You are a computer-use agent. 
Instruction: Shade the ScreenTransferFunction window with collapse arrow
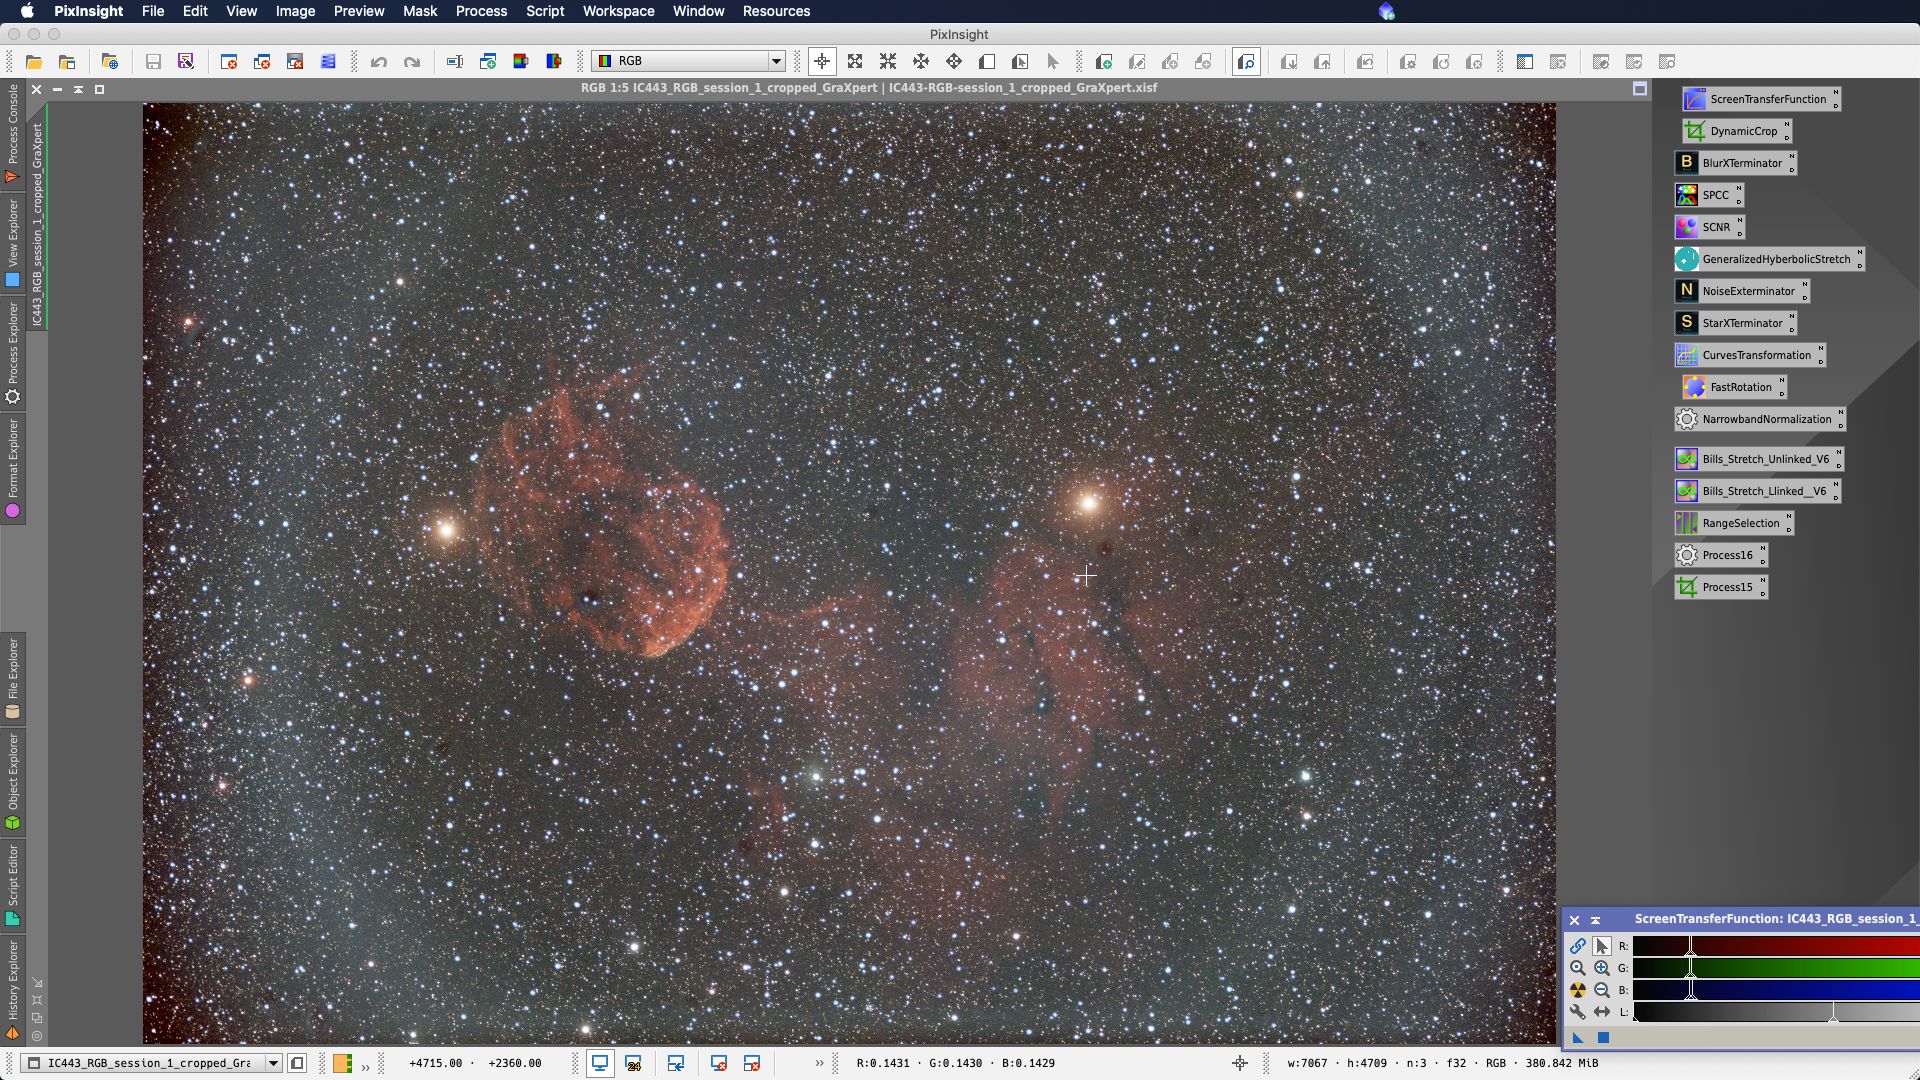(1596, 920)
